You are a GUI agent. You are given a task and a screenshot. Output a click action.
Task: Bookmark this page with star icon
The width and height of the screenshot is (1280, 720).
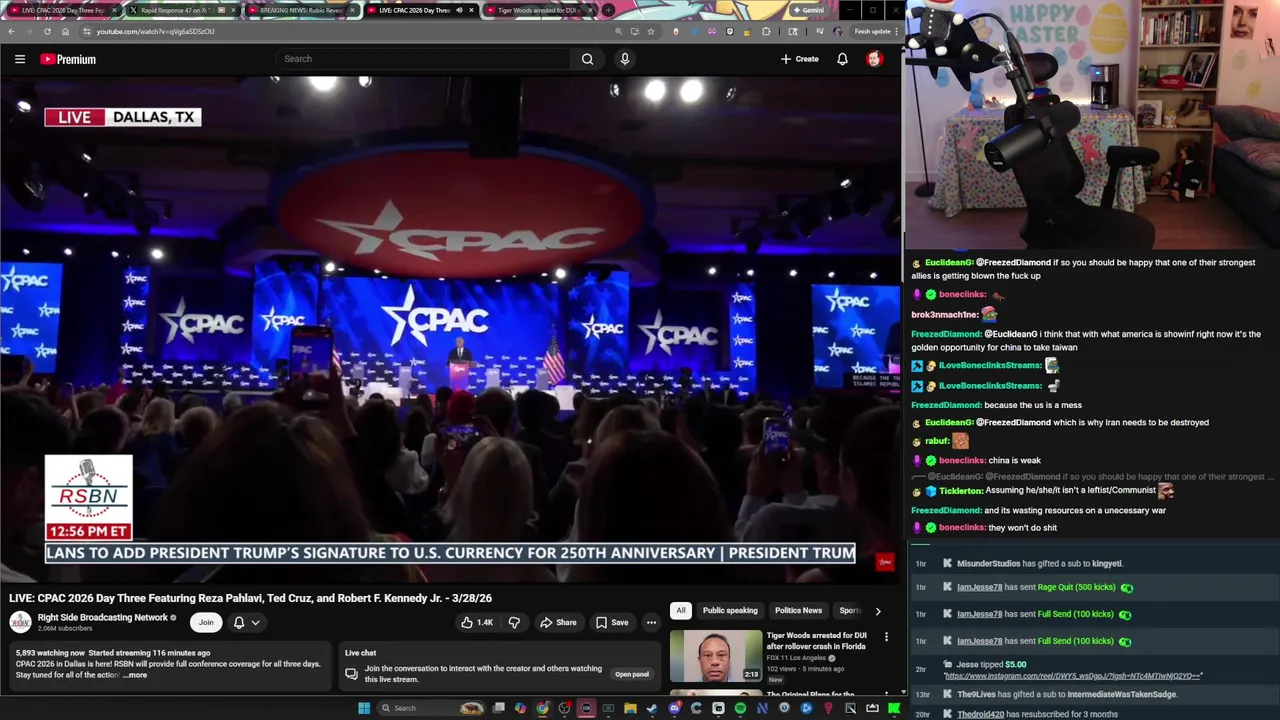pyautogui.click(x=650, y=31)
